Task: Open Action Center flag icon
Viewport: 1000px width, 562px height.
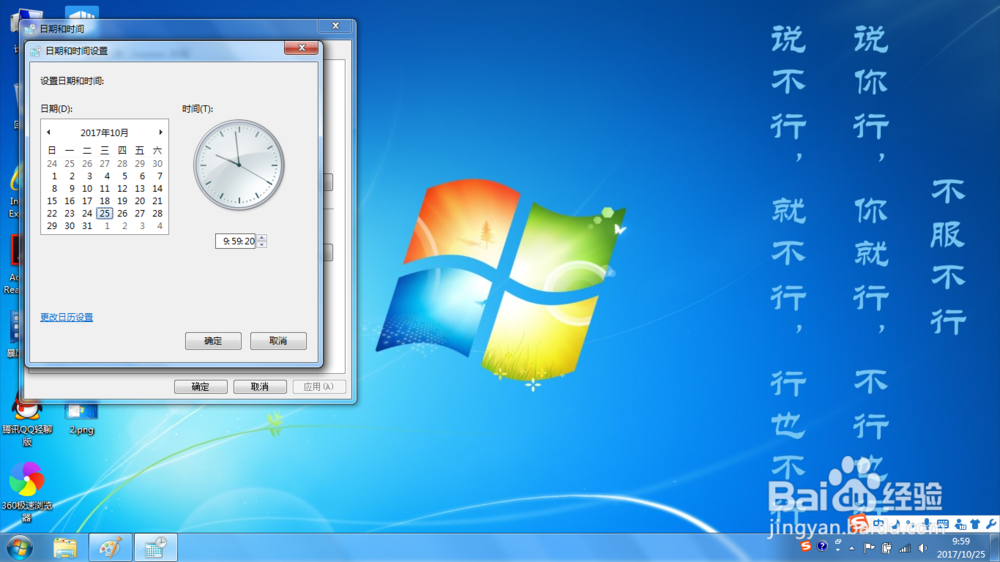Action: 869,547
